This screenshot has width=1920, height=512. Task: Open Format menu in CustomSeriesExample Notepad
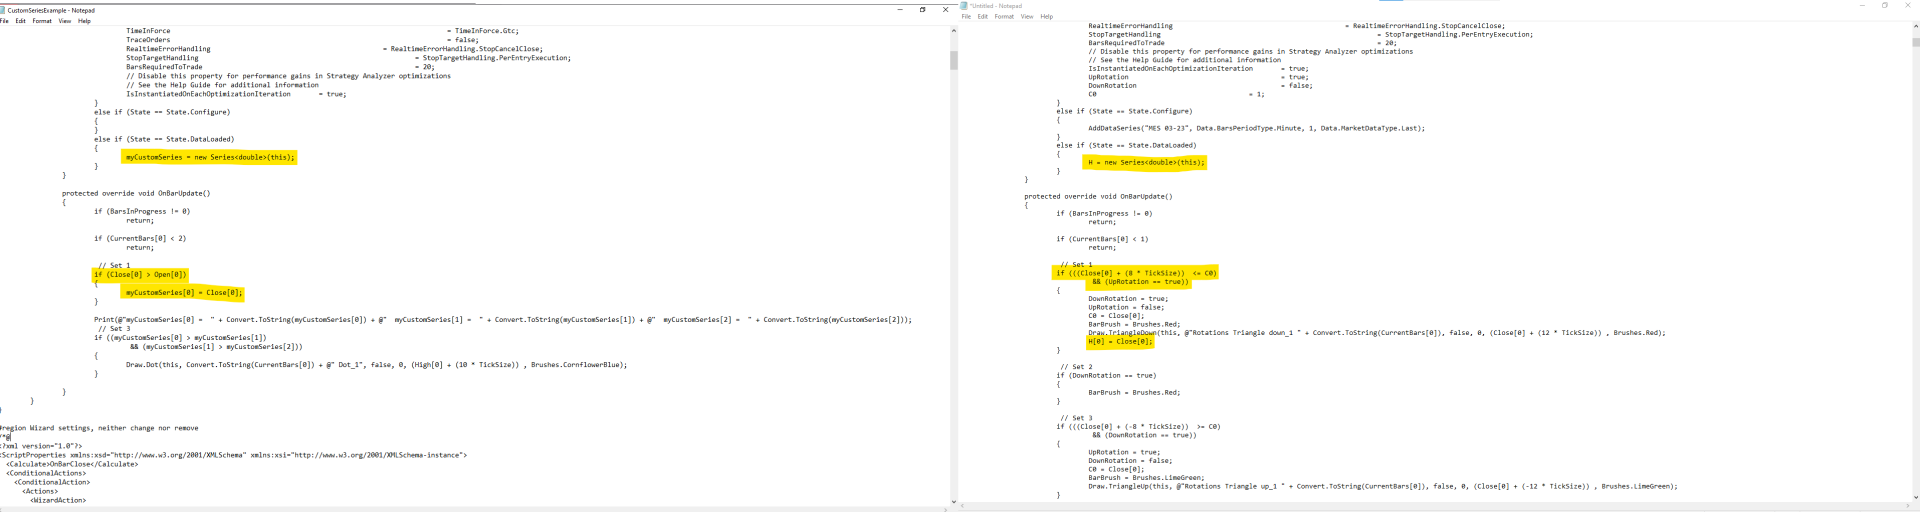(42, 21)
